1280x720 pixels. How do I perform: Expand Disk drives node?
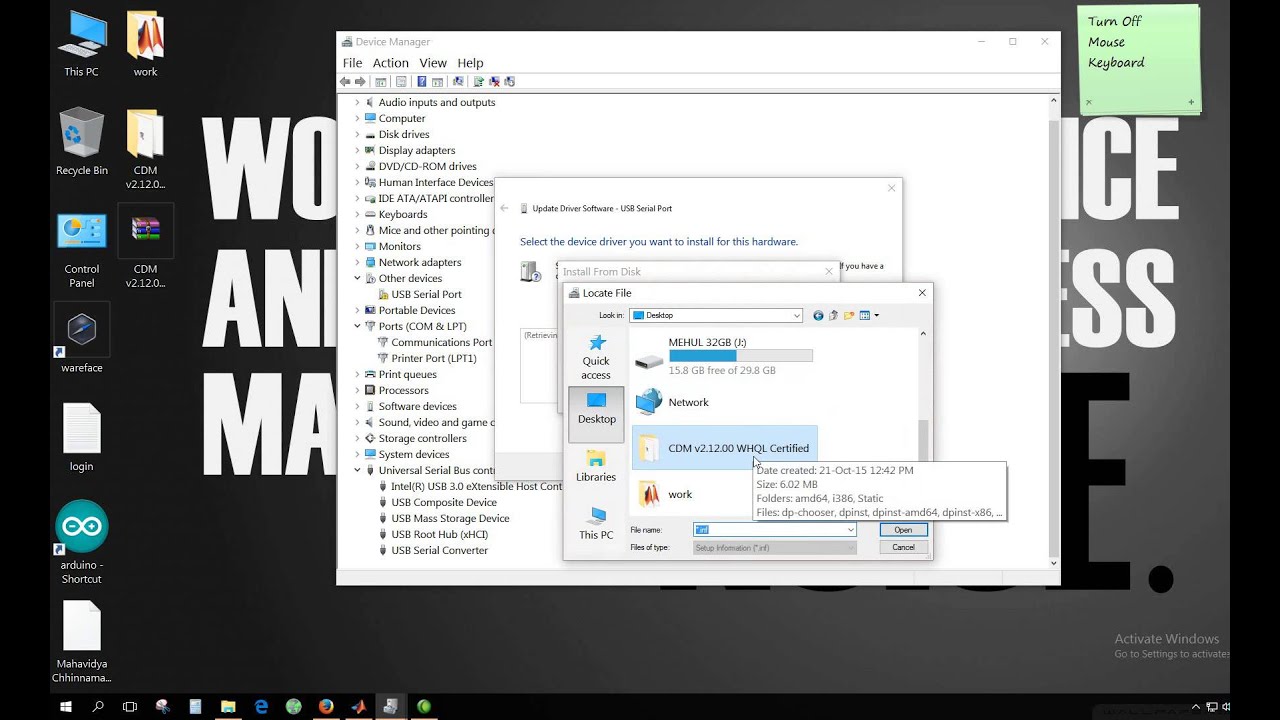357,134
